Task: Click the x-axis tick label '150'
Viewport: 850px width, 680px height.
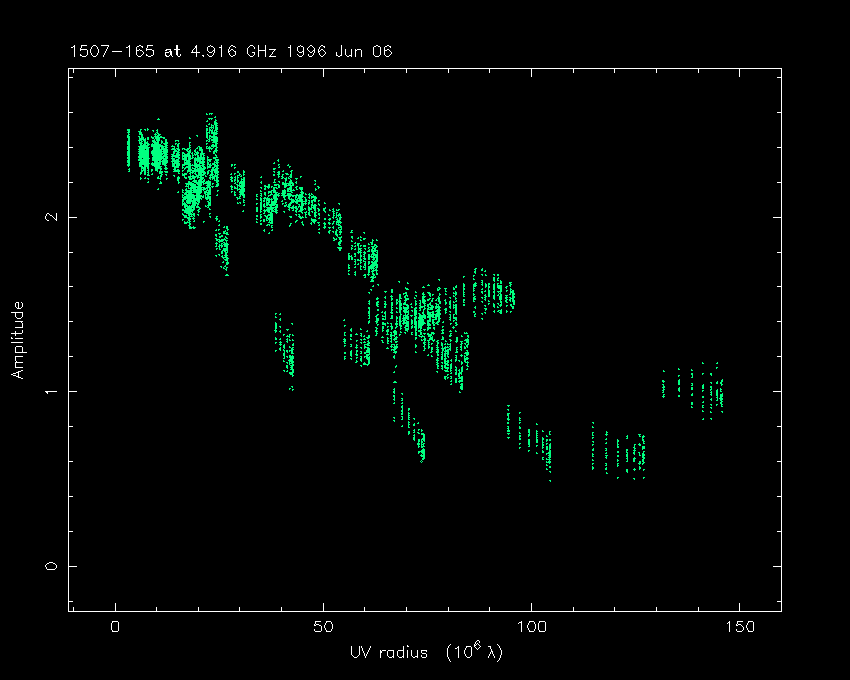Action: point(738,627)
